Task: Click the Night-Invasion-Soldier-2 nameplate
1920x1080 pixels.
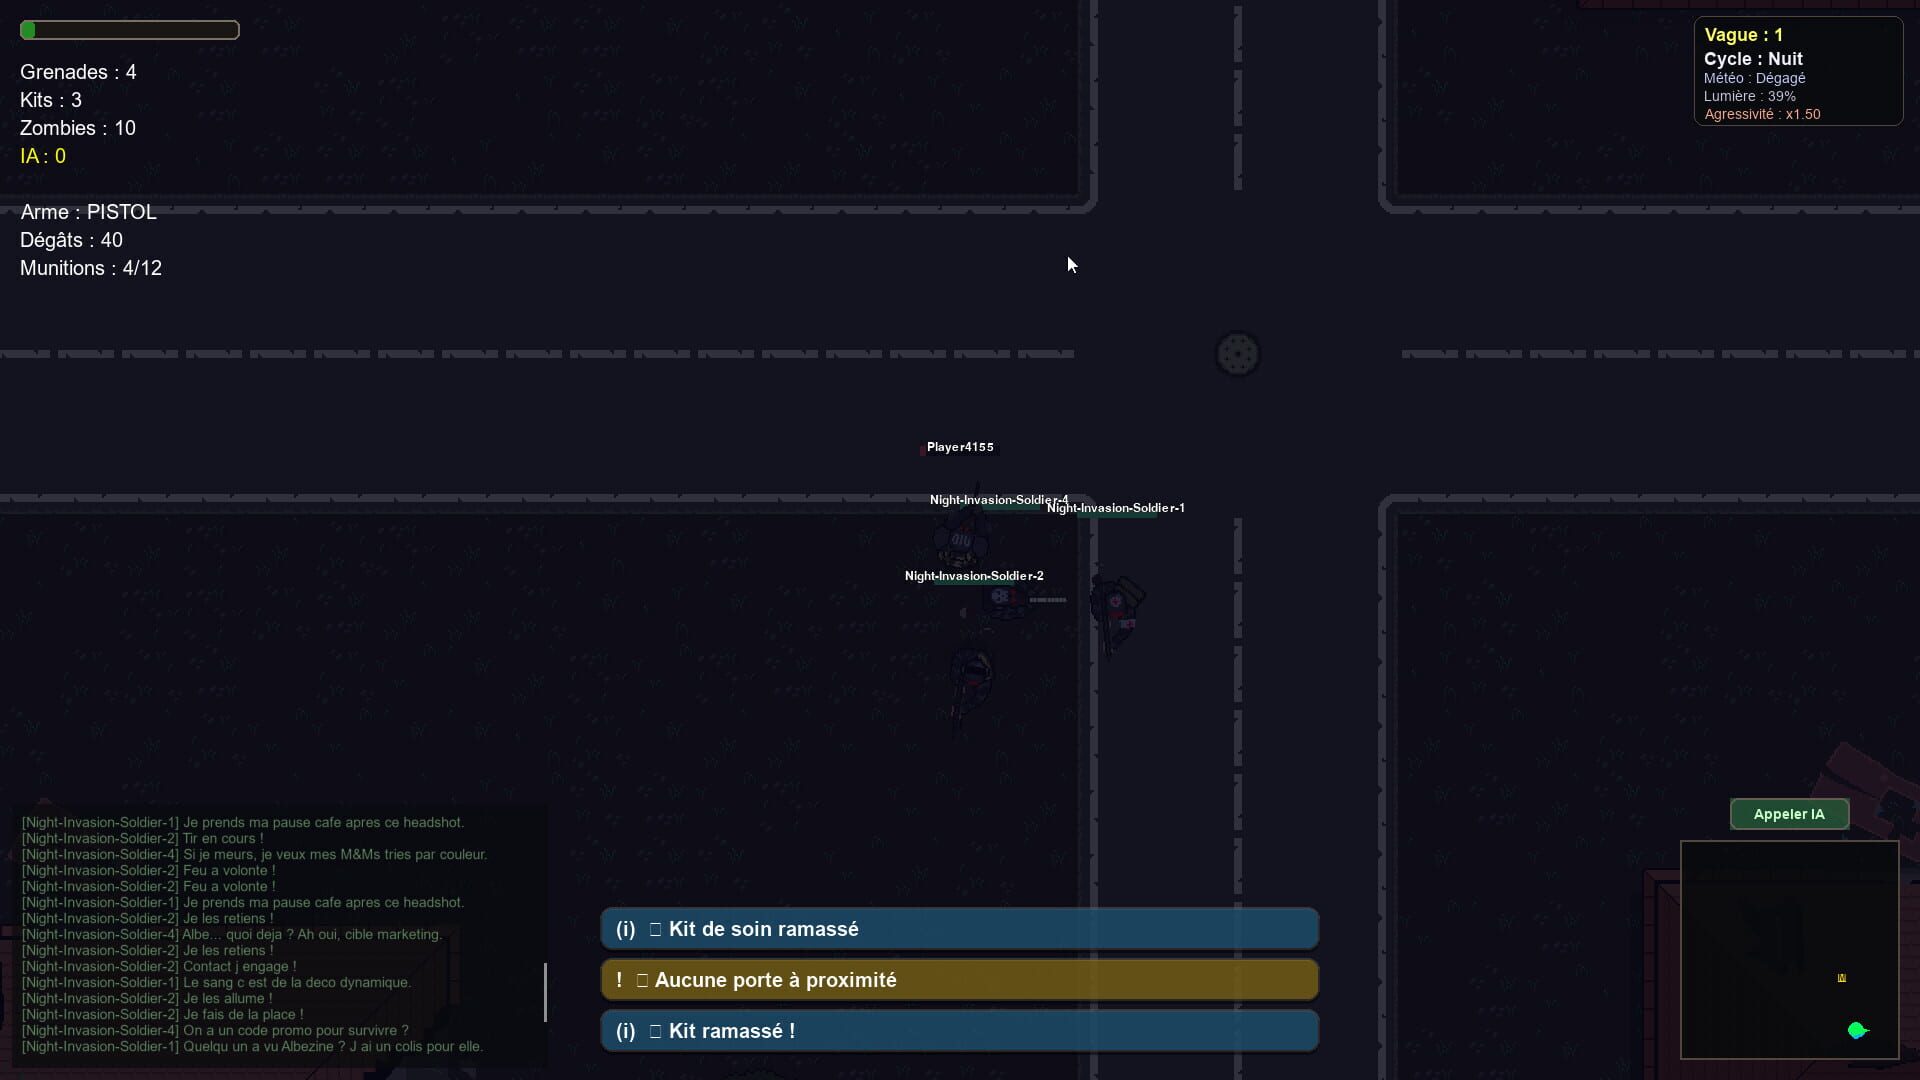Action: coord(974,576)
